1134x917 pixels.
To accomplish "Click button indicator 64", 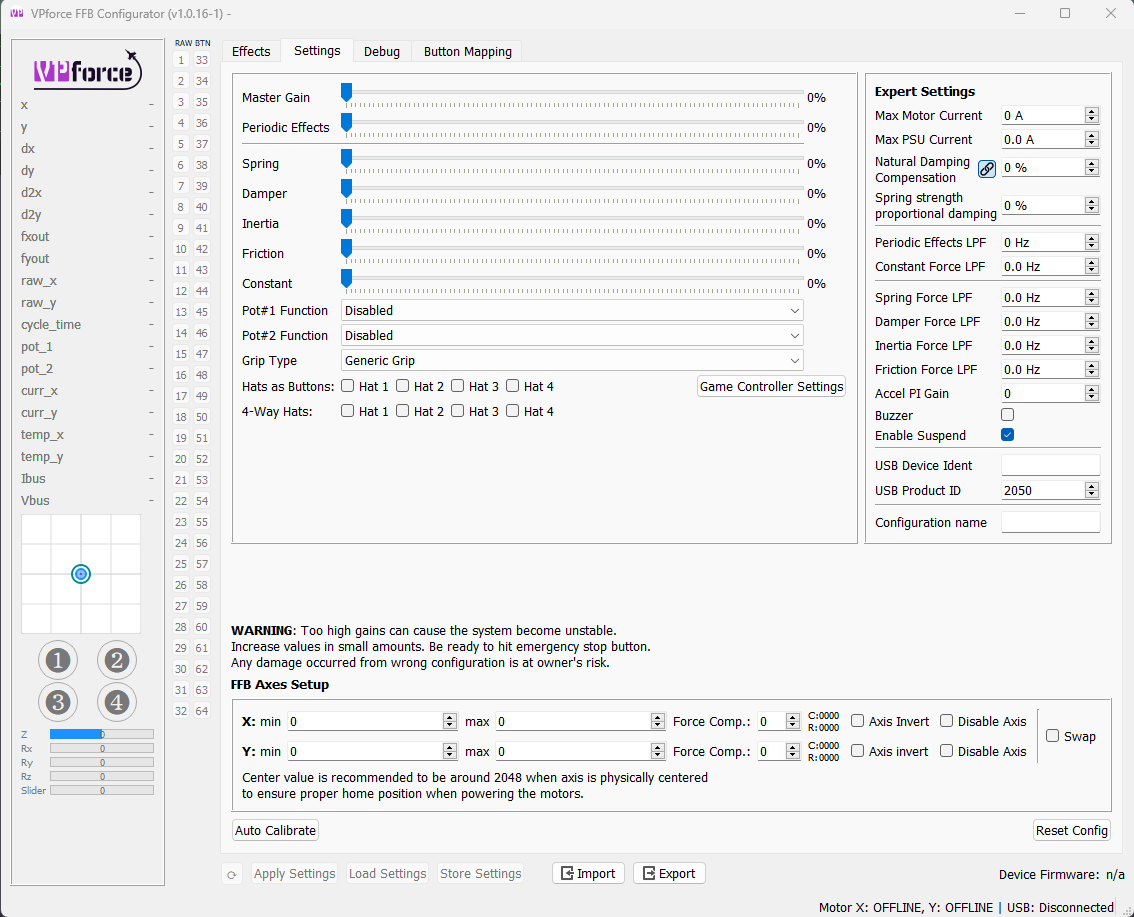I will tap(202, 711).
